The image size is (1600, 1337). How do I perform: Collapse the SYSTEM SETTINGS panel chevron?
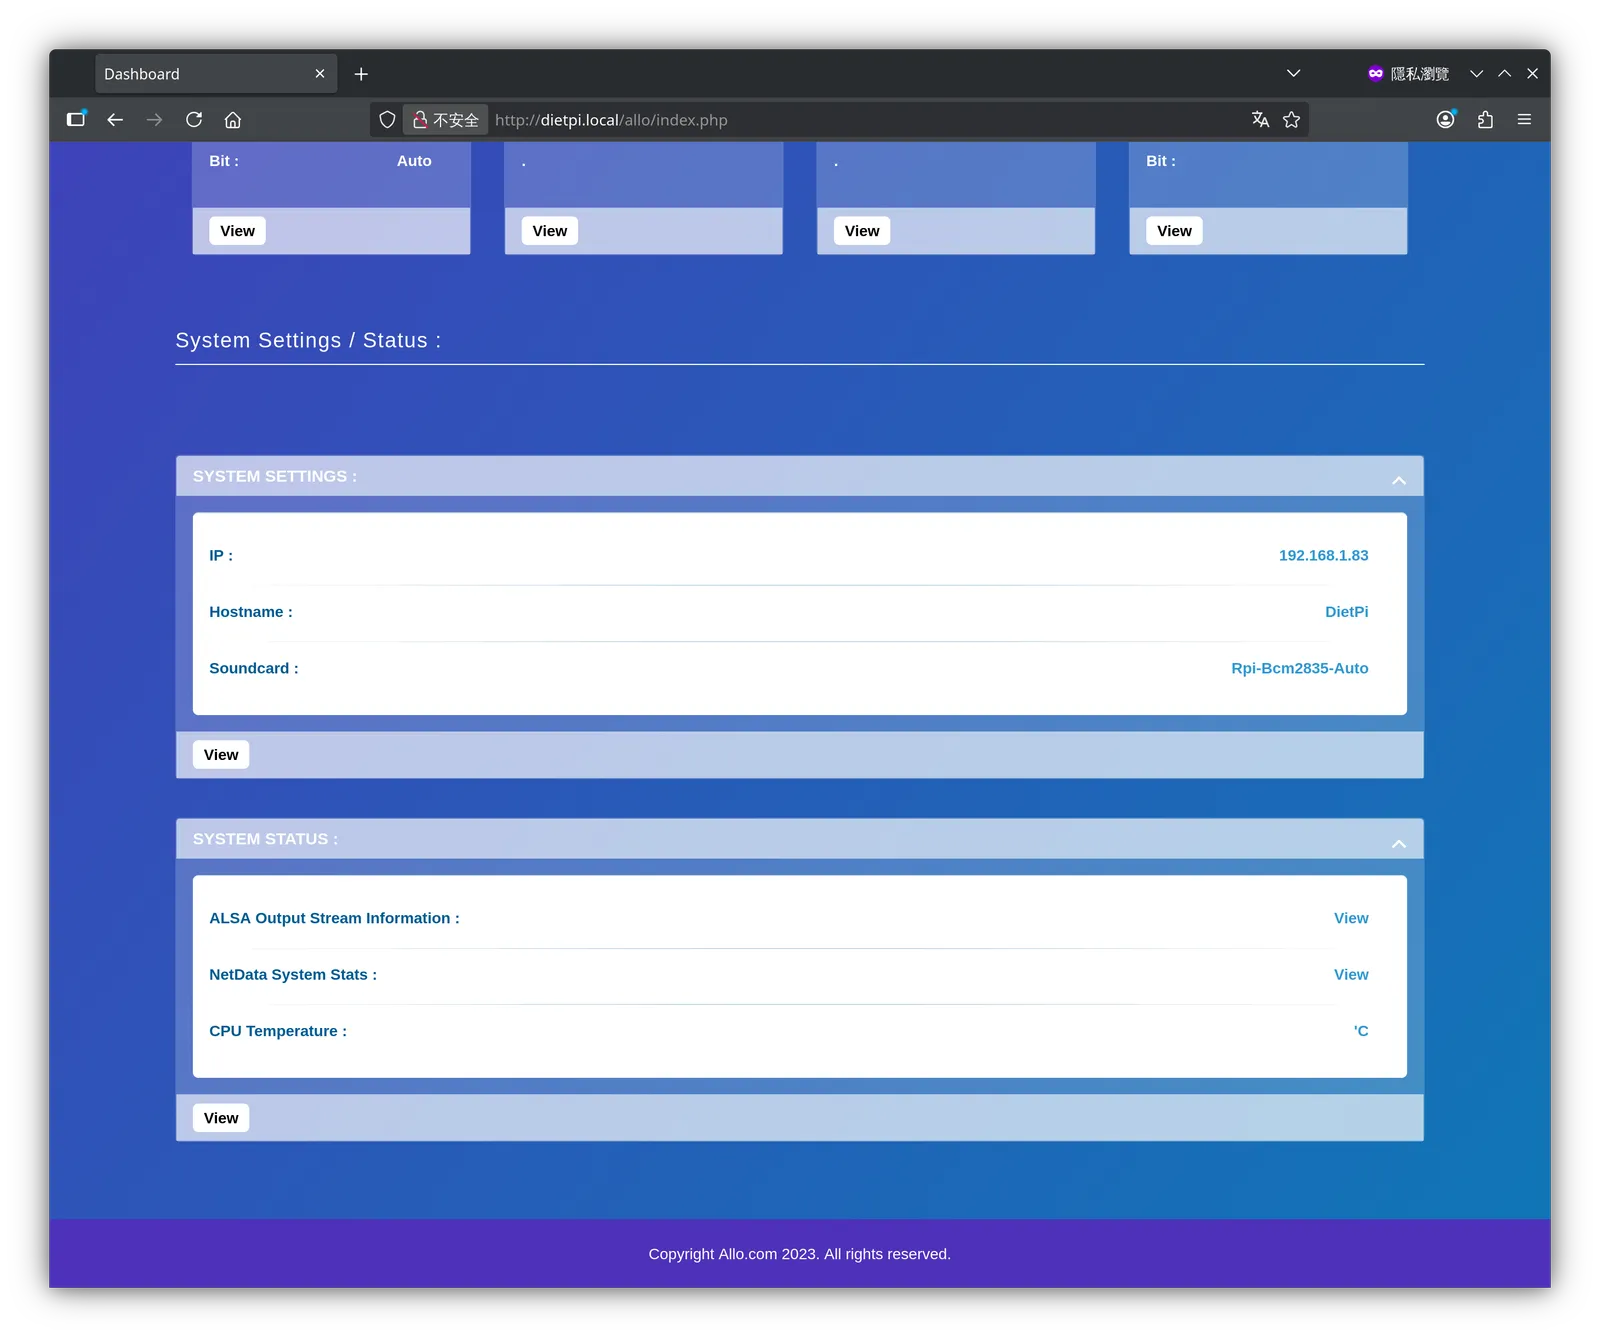pyautogui.click(x=1399, y=480)
